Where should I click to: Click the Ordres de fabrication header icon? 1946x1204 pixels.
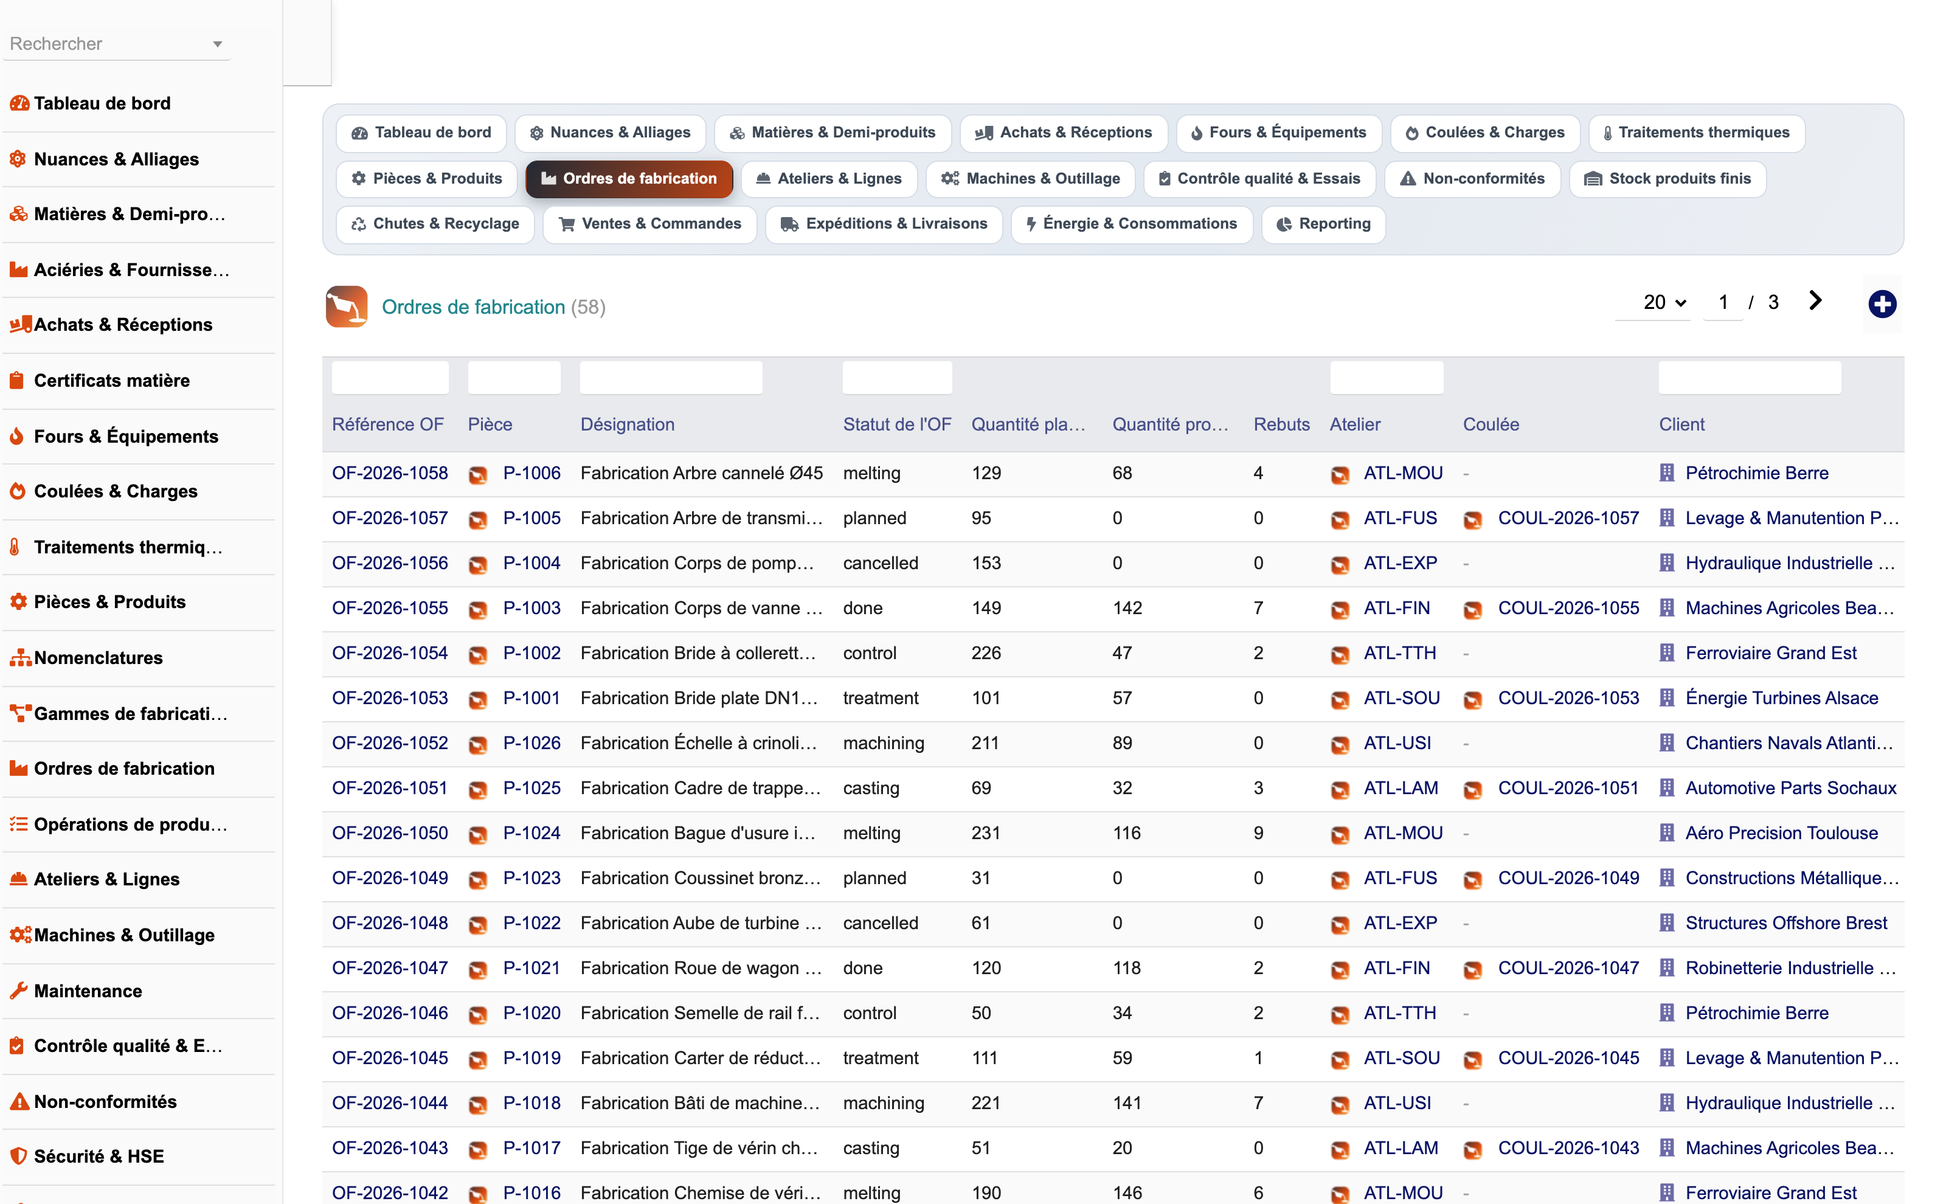pyautogui.click(x=346, y=307)
